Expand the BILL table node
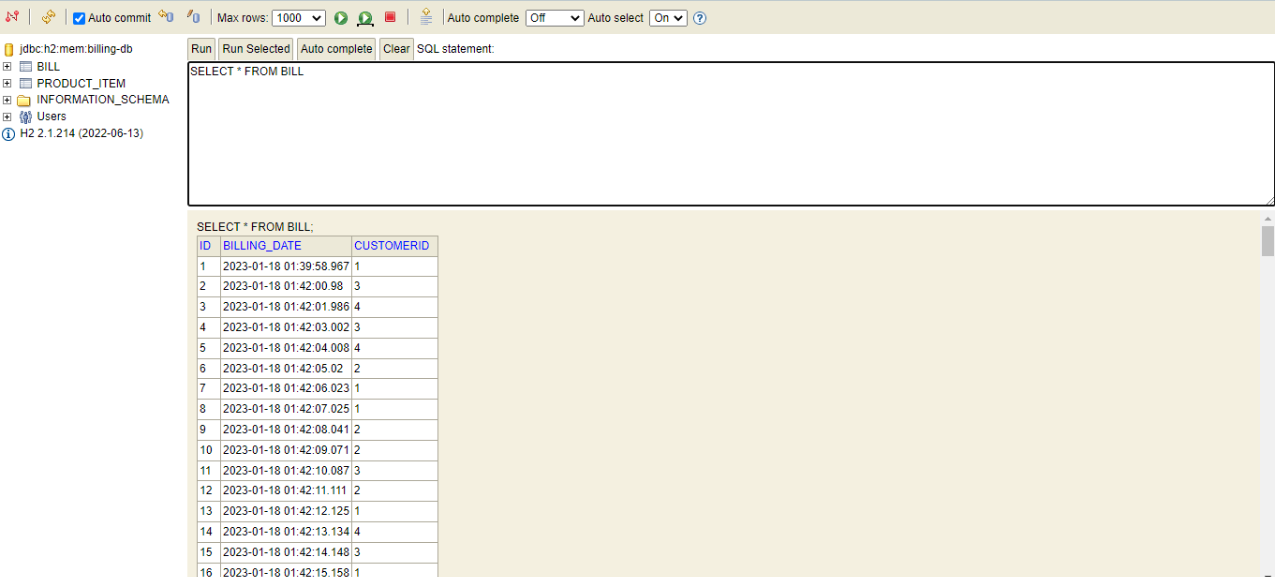Viewport: 1275px width, 577px height. coord(7,67)
